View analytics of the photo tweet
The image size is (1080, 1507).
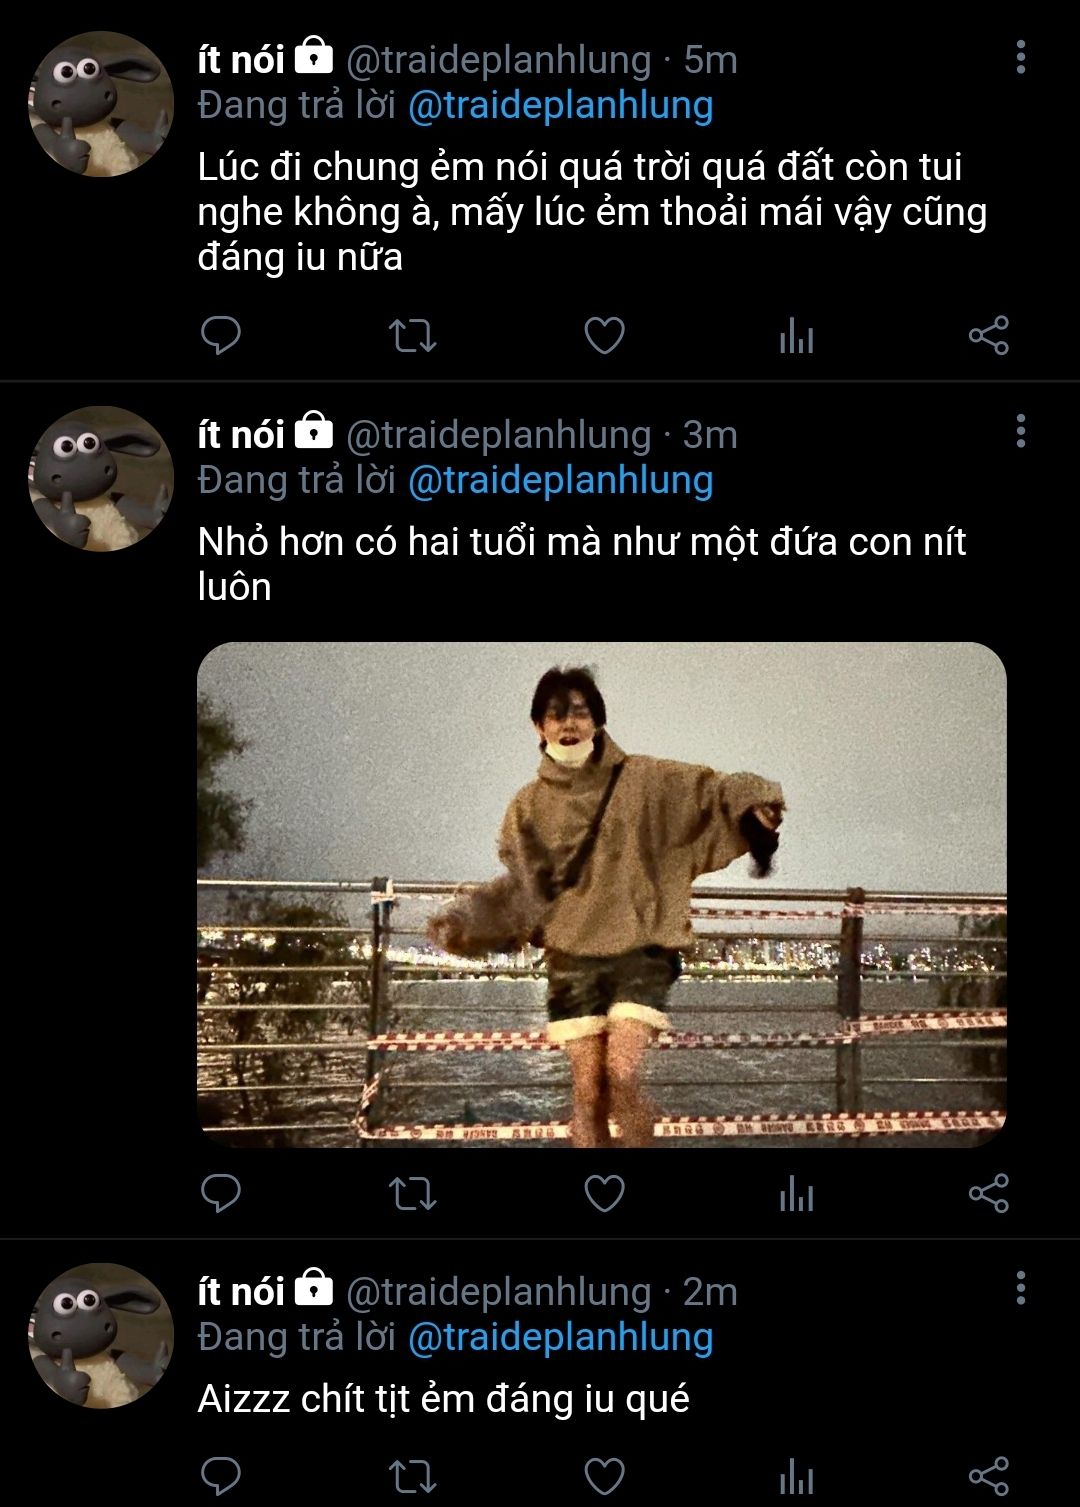click(x=796, y=1192)
